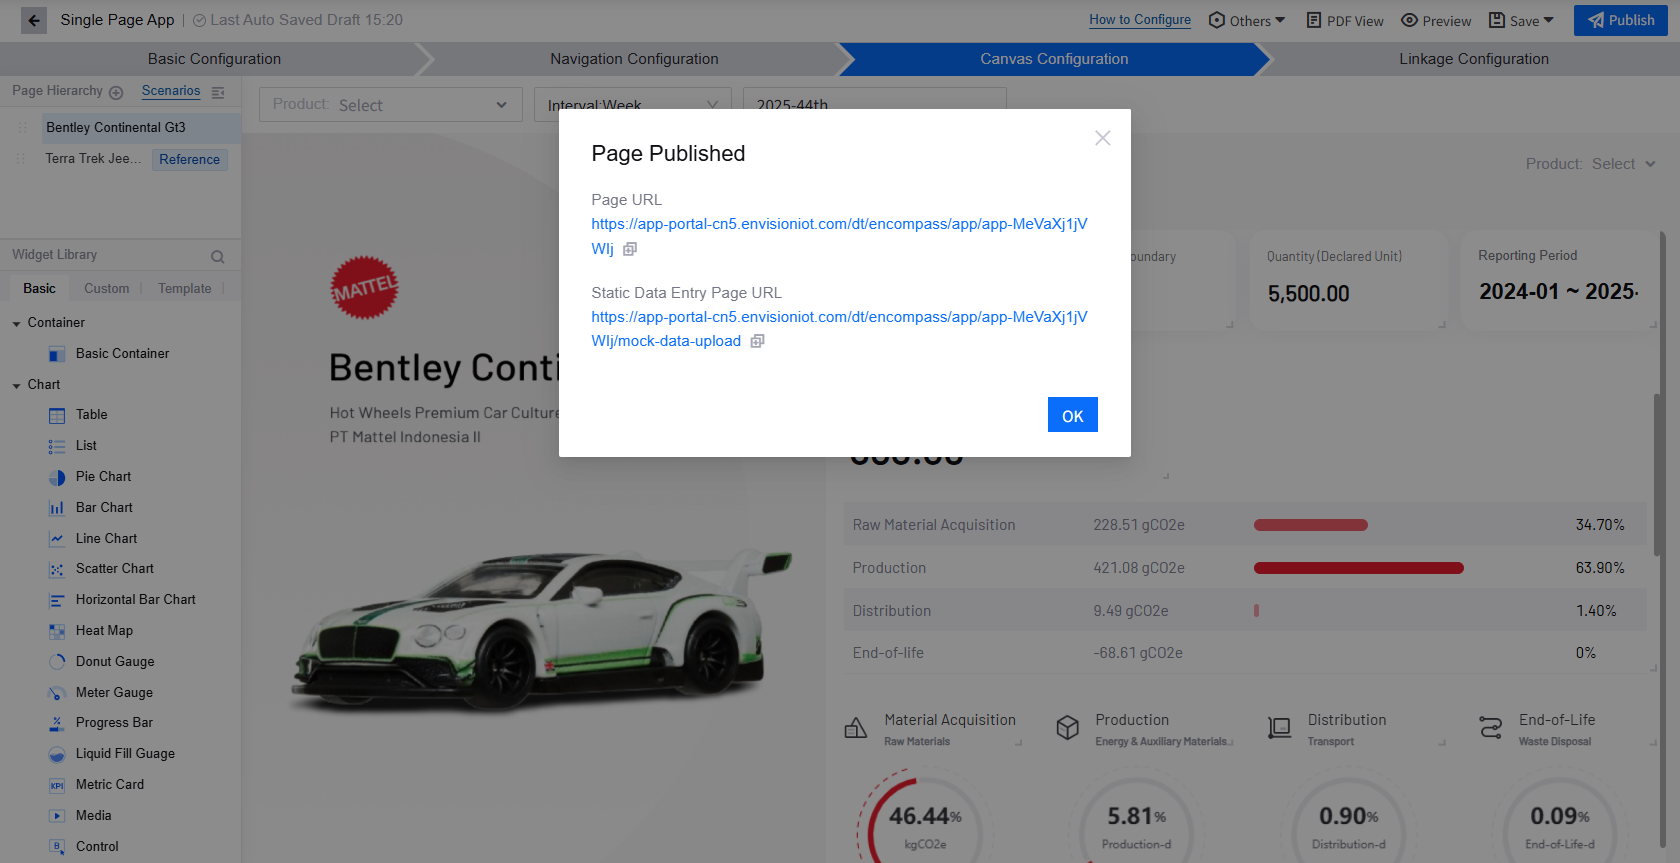Copy the Static Data Entry URL icon

pos(758,341)
